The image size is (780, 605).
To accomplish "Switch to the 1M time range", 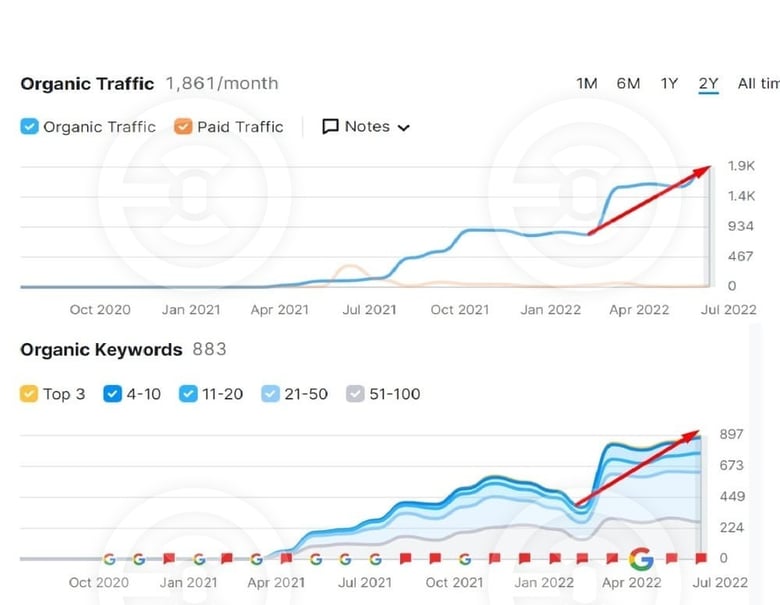I will coord(587,84).
